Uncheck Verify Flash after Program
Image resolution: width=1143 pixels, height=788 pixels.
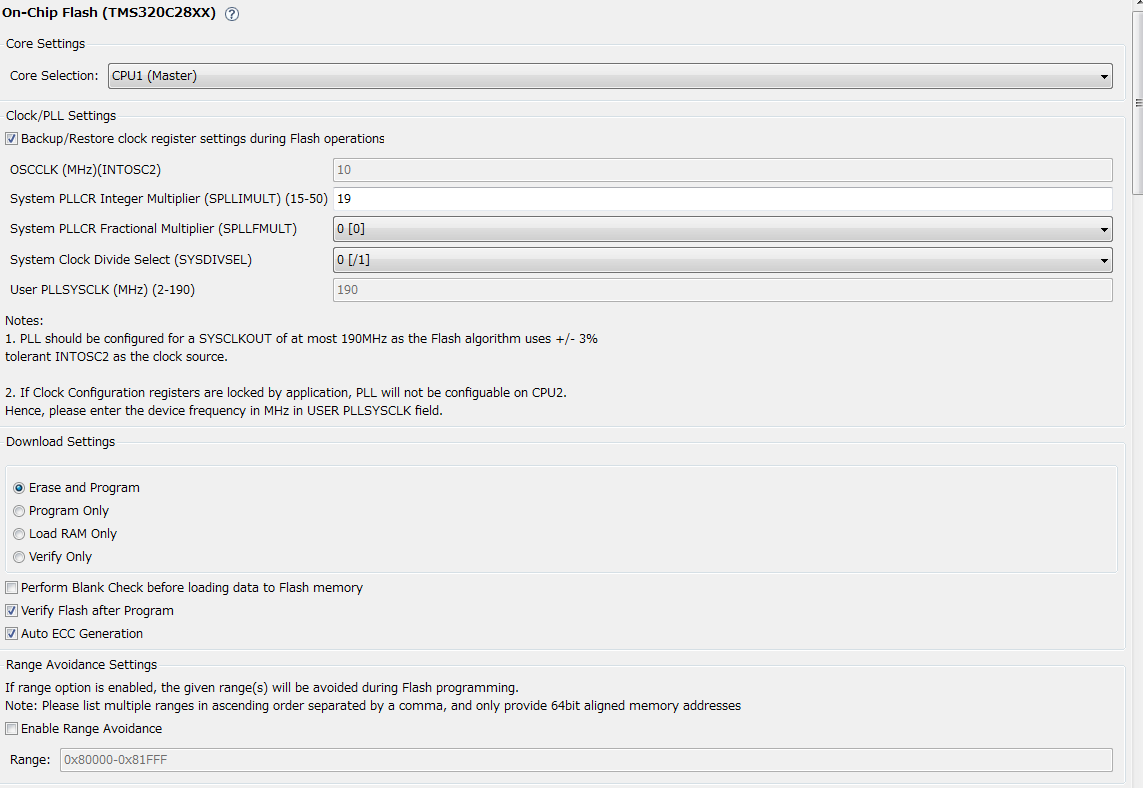click(12, 611)
